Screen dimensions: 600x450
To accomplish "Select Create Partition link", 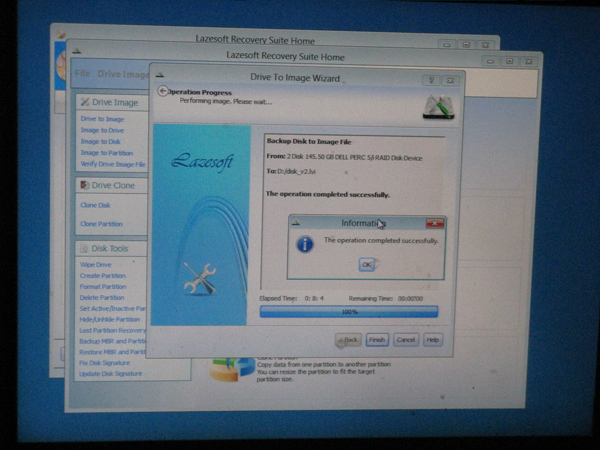I will 103,276.
